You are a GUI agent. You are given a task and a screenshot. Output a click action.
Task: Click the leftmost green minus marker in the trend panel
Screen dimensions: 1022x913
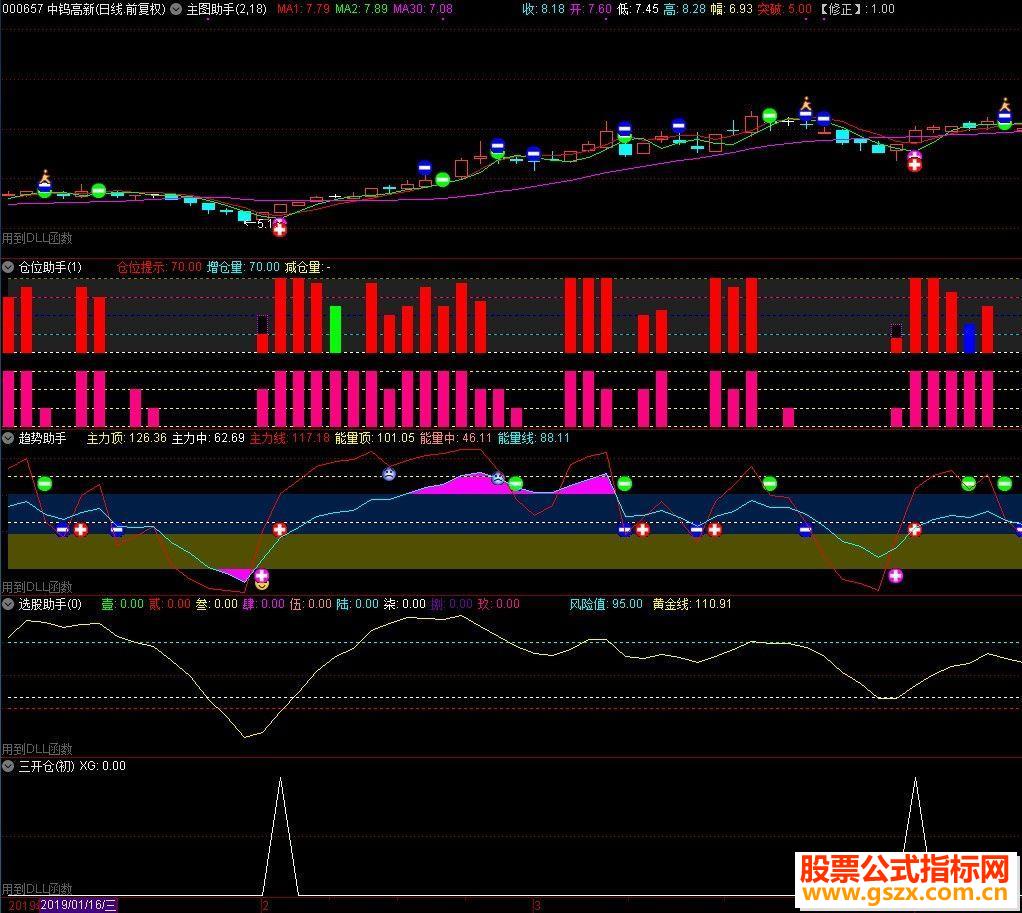tap(44, 484)
